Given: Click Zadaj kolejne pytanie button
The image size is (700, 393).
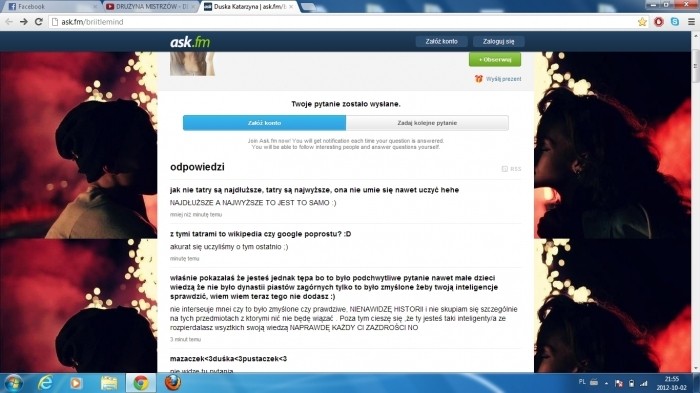Looking at the screenshot, I should pos(427,123).
